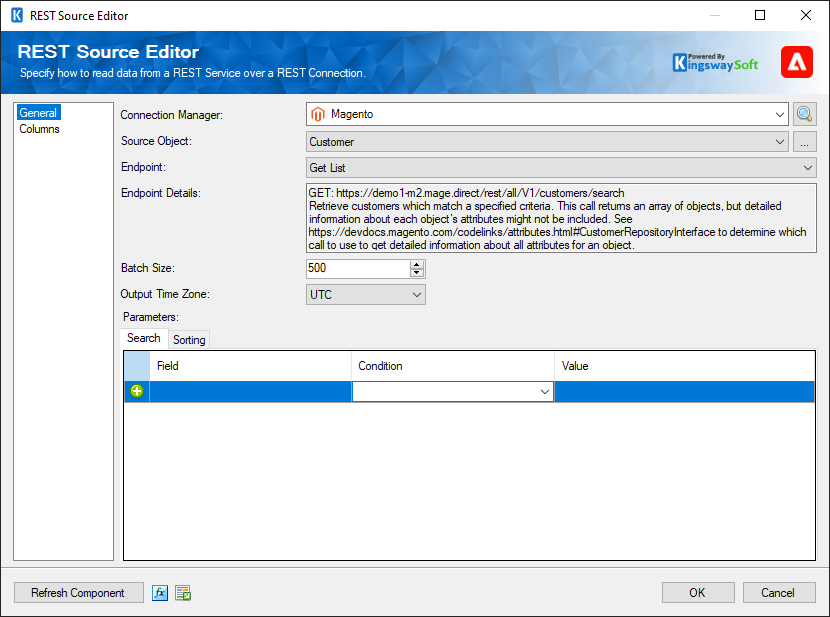Click the Output Time Zone label
The image size is (830, 617).
coord(165,294)
